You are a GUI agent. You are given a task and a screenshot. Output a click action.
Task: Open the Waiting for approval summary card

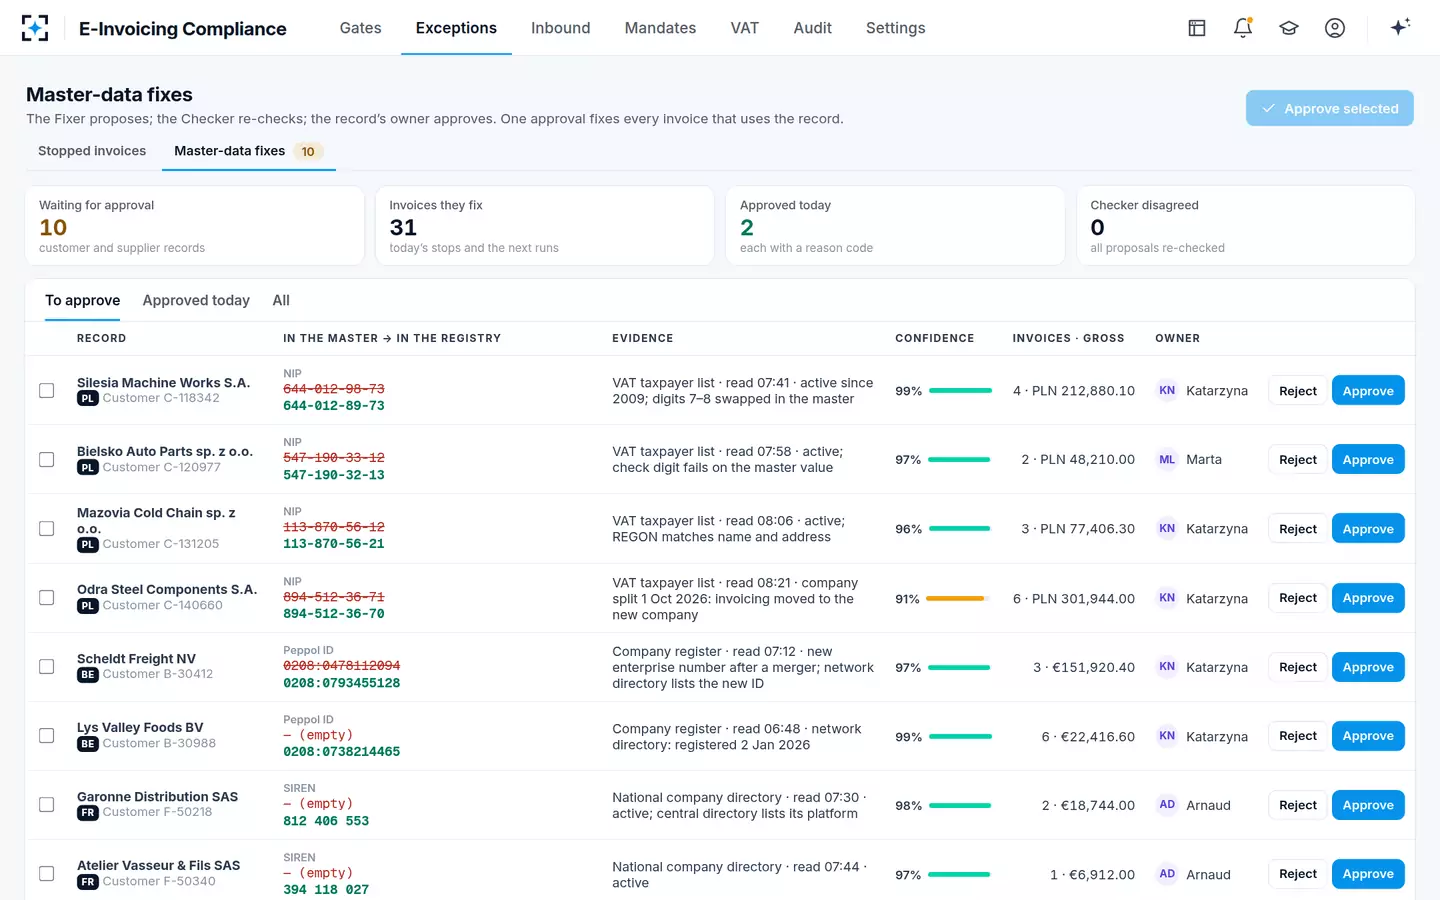[x=195, y=226]
